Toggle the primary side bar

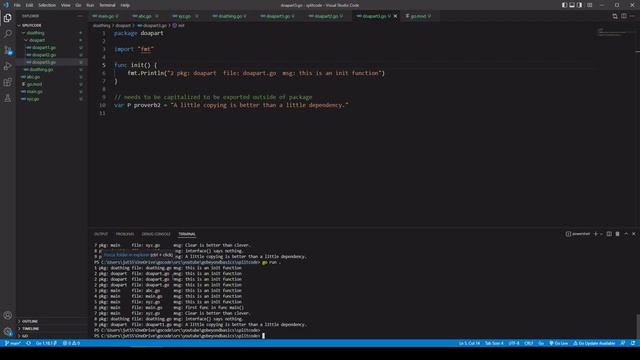tap(564, 5)
